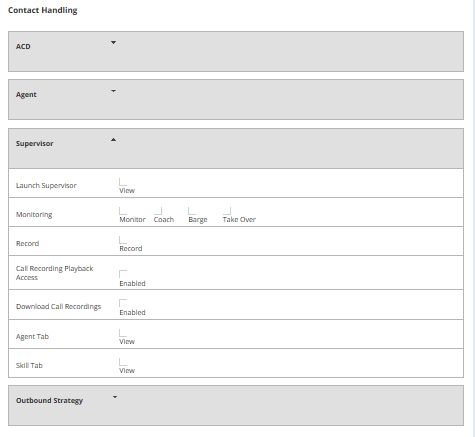This screenshot has width=475, height=437.
Task: Expand the ACD section arrow
Action: click(x=113, y=43)
